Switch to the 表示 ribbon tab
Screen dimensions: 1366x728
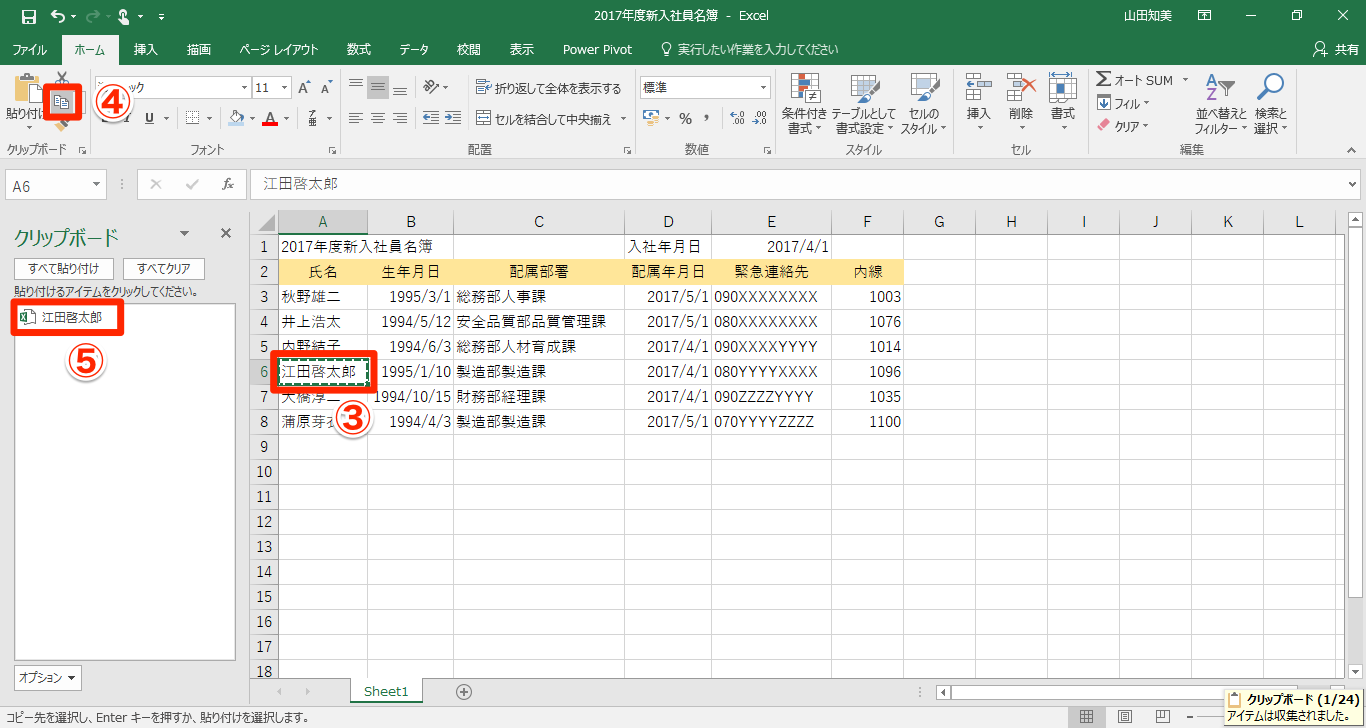point(522,49)
